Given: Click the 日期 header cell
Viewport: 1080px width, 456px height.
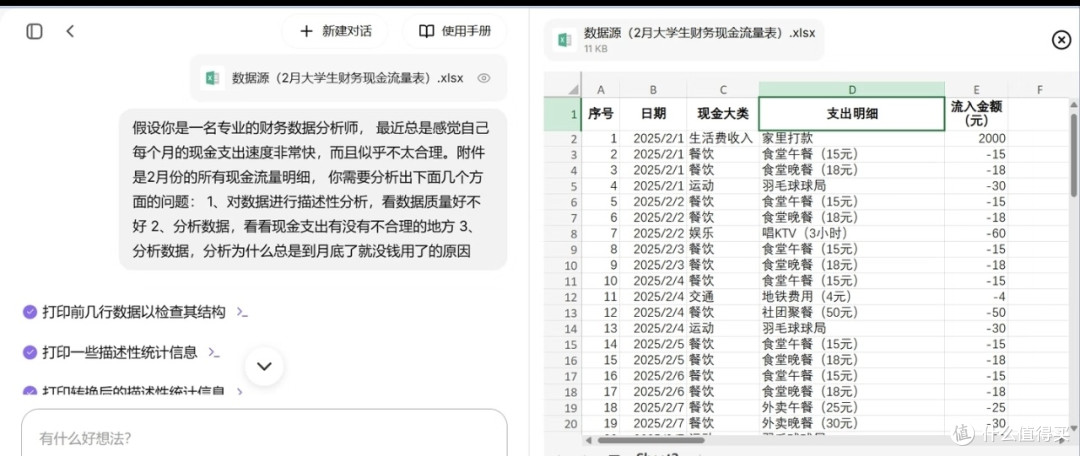Looking at the screenshot, I should coord(653,114).
